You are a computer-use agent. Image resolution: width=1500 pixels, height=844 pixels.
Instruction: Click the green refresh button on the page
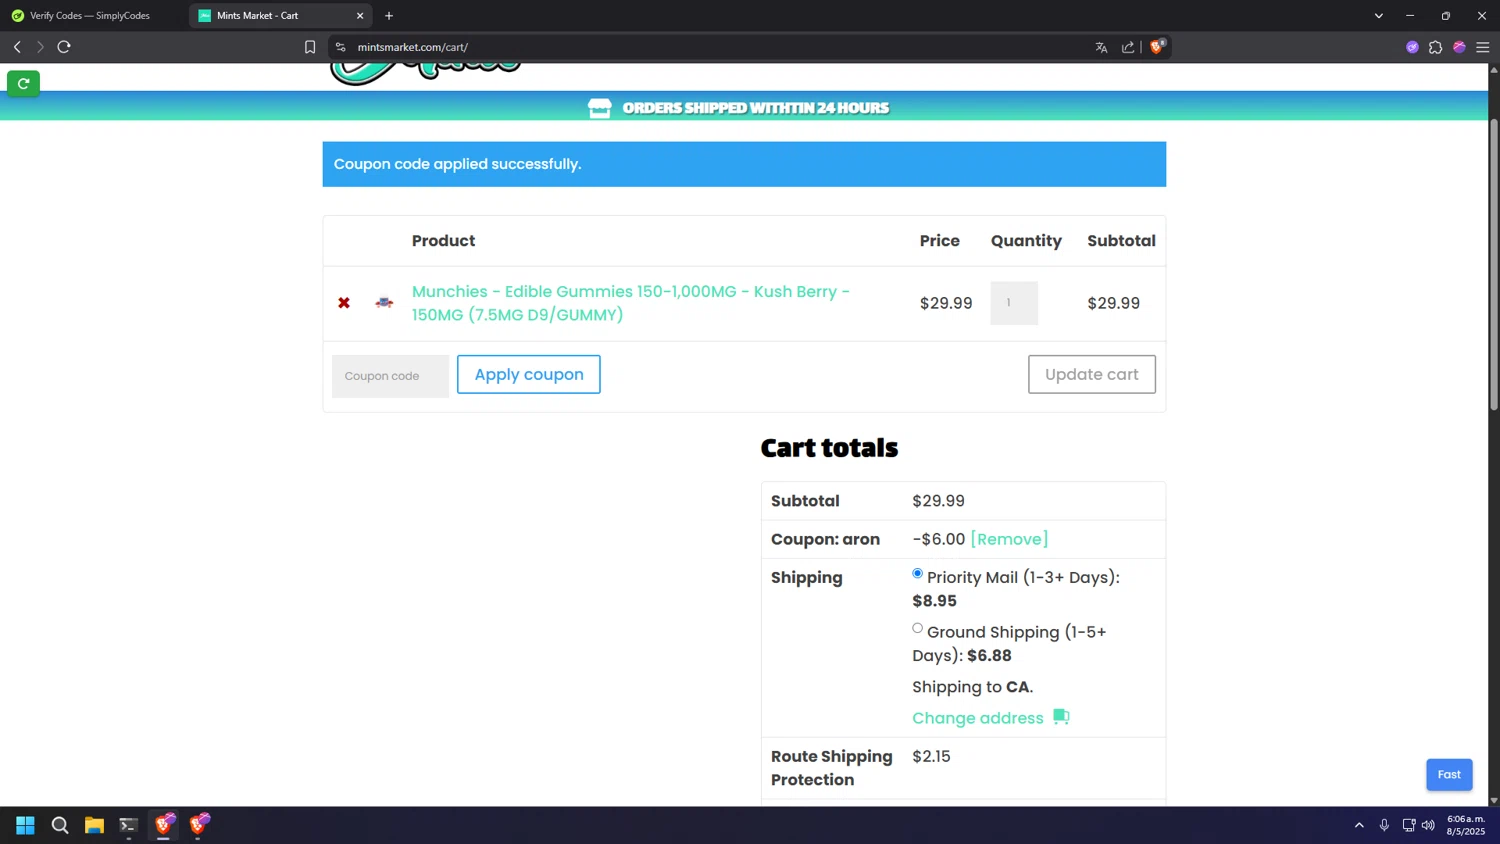point(23,83)
